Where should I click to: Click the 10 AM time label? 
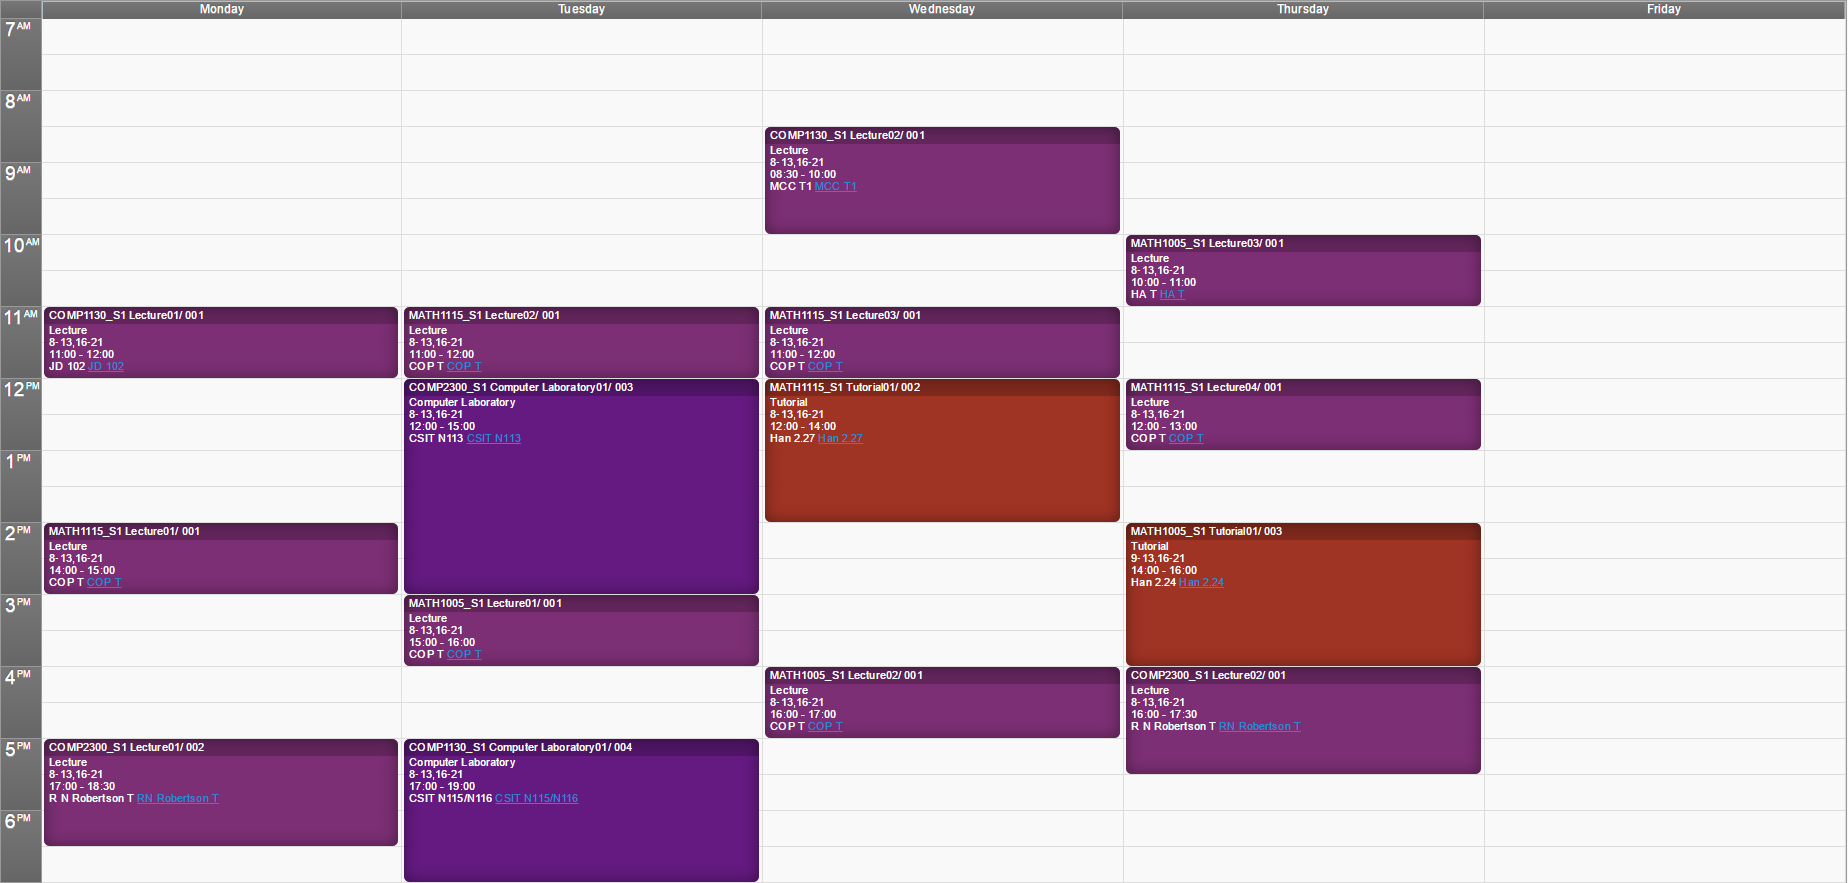click(21, 245)
